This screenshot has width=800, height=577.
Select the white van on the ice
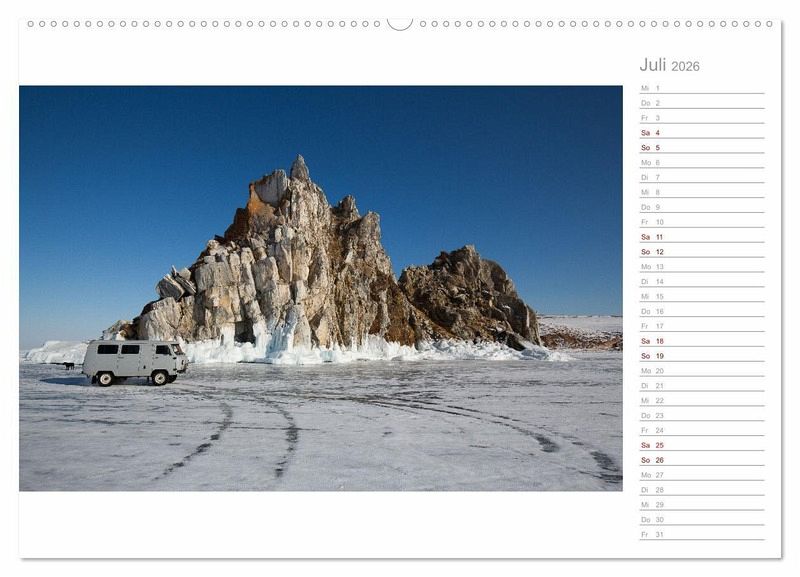[x=134, y=361]
